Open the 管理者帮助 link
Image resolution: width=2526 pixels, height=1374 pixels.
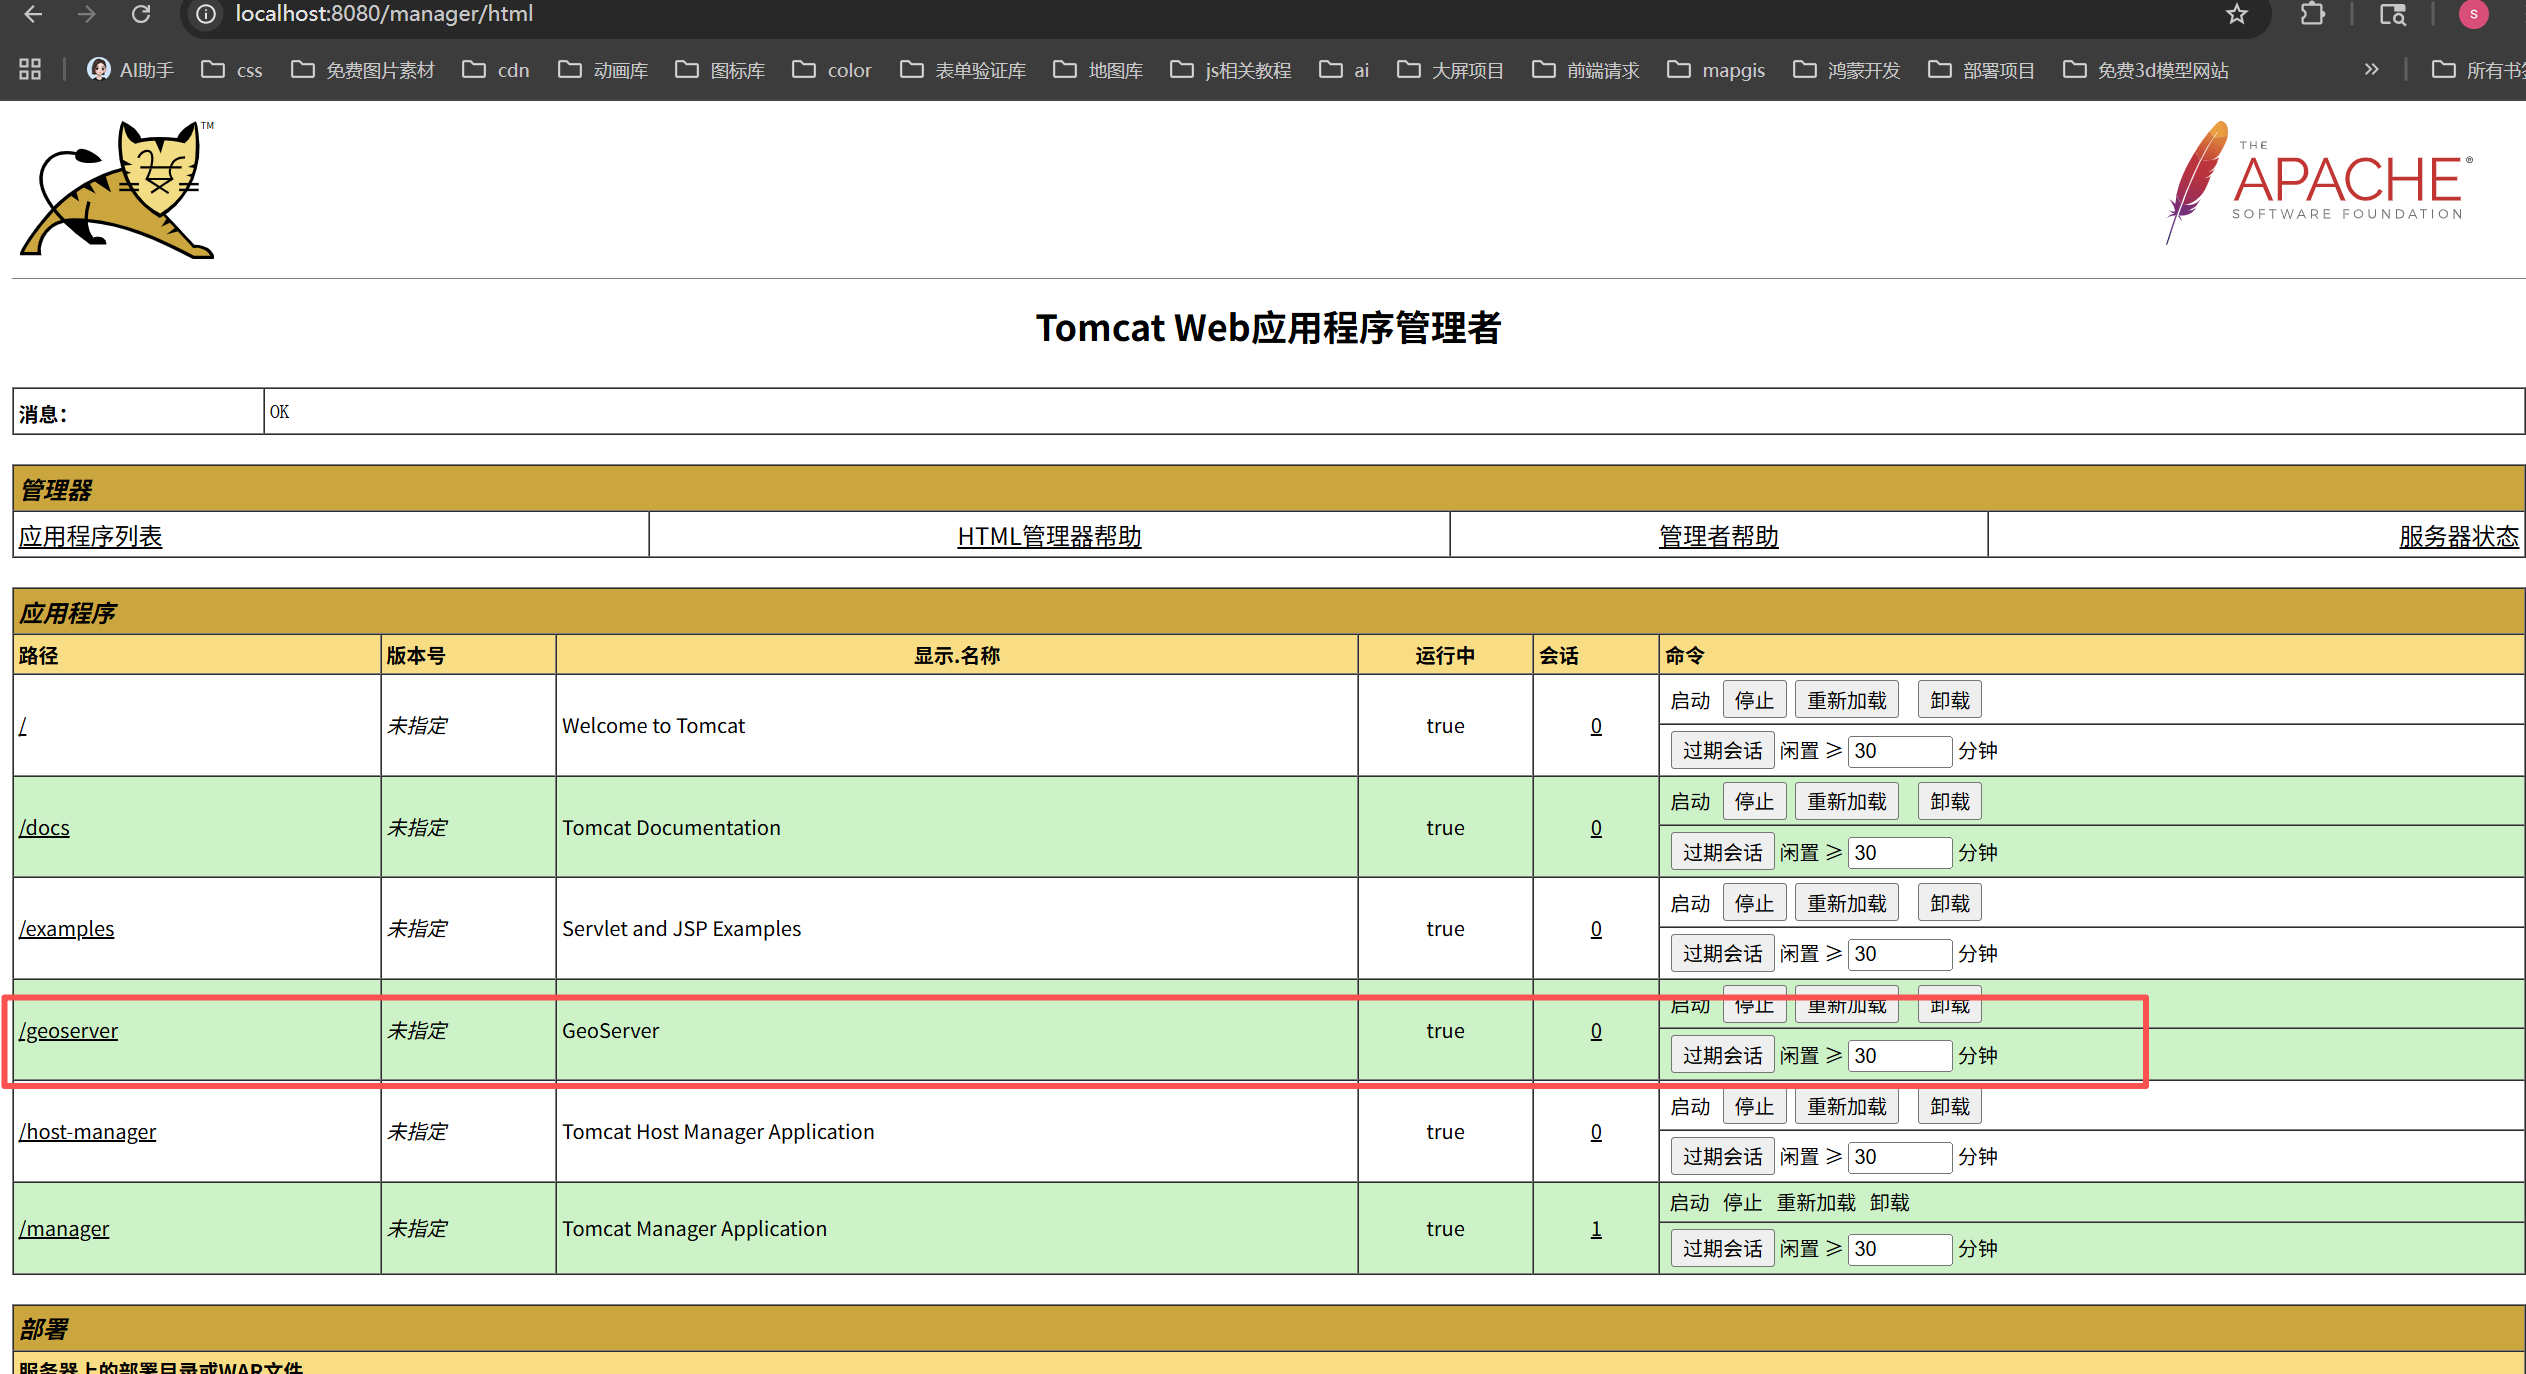coord(1718,537)
